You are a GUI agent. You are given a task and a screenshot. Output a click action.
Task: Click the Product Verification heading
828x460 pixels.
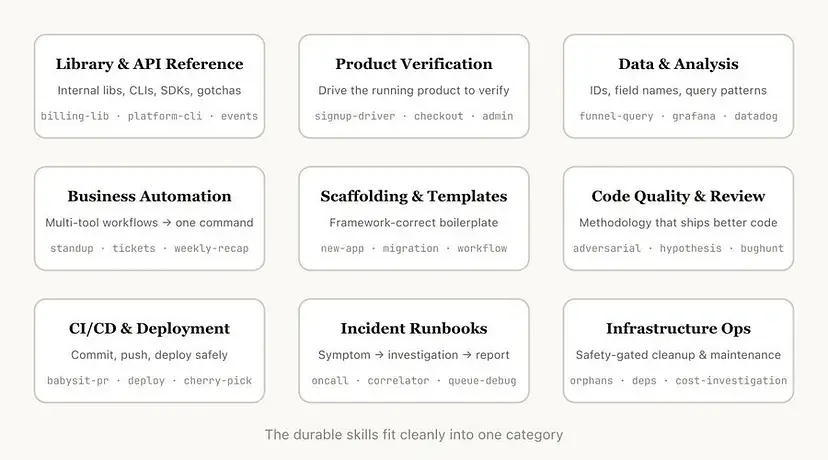pos(414,64)
